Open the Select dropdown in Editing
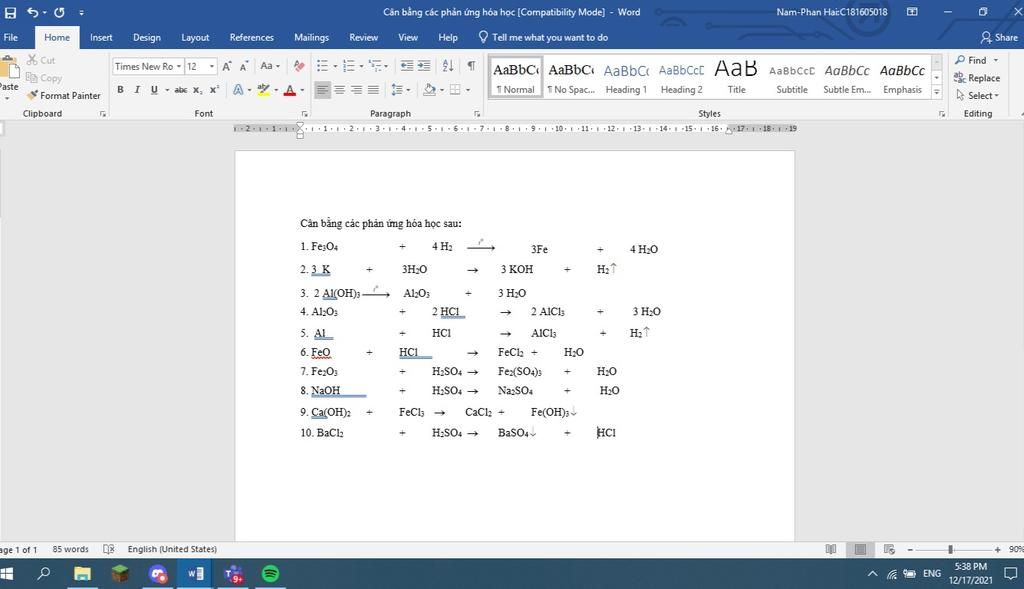 point(977,95)
